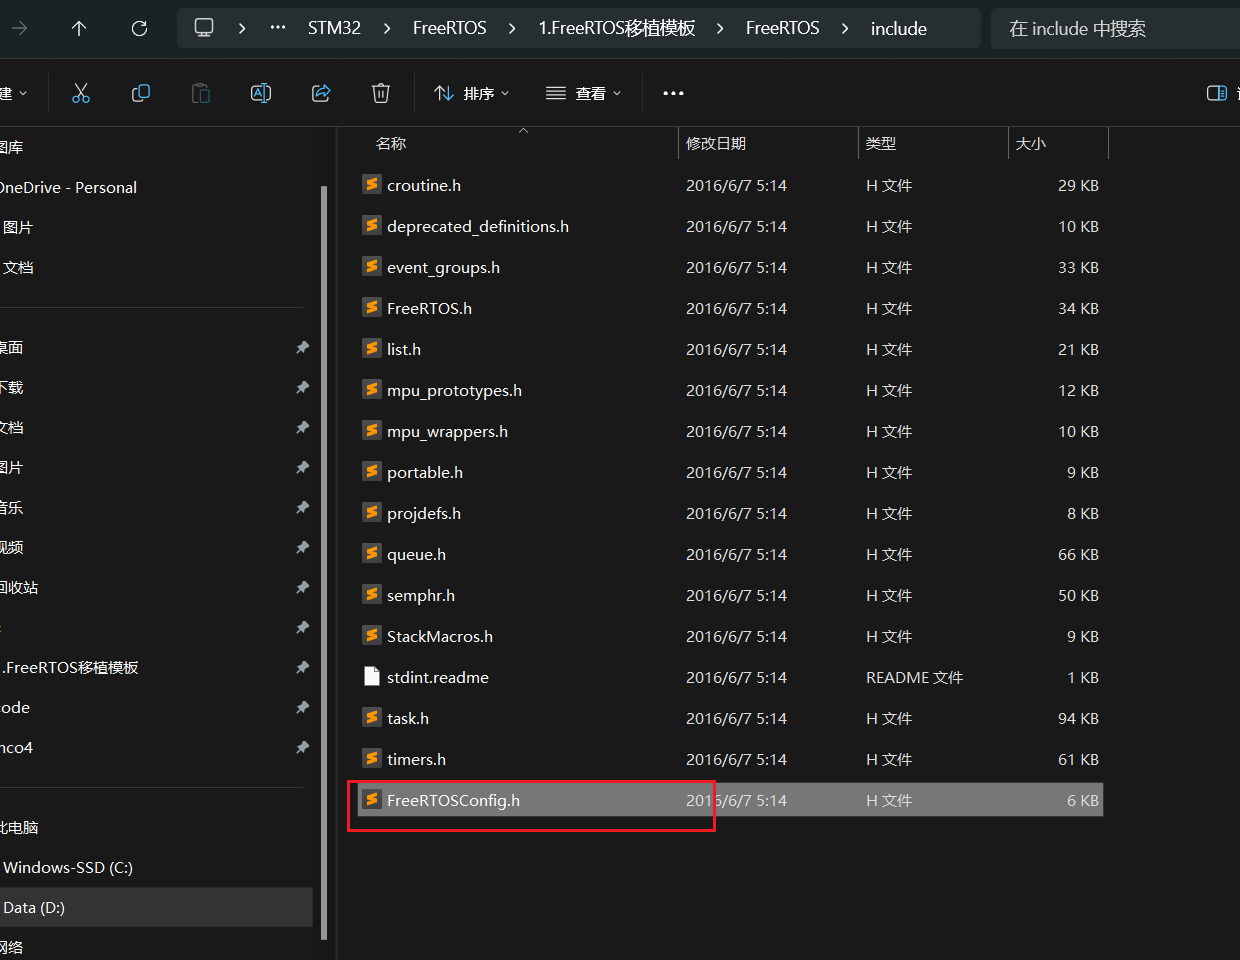
Task: Select file StackMacros.h
Action: pos(439,636)
